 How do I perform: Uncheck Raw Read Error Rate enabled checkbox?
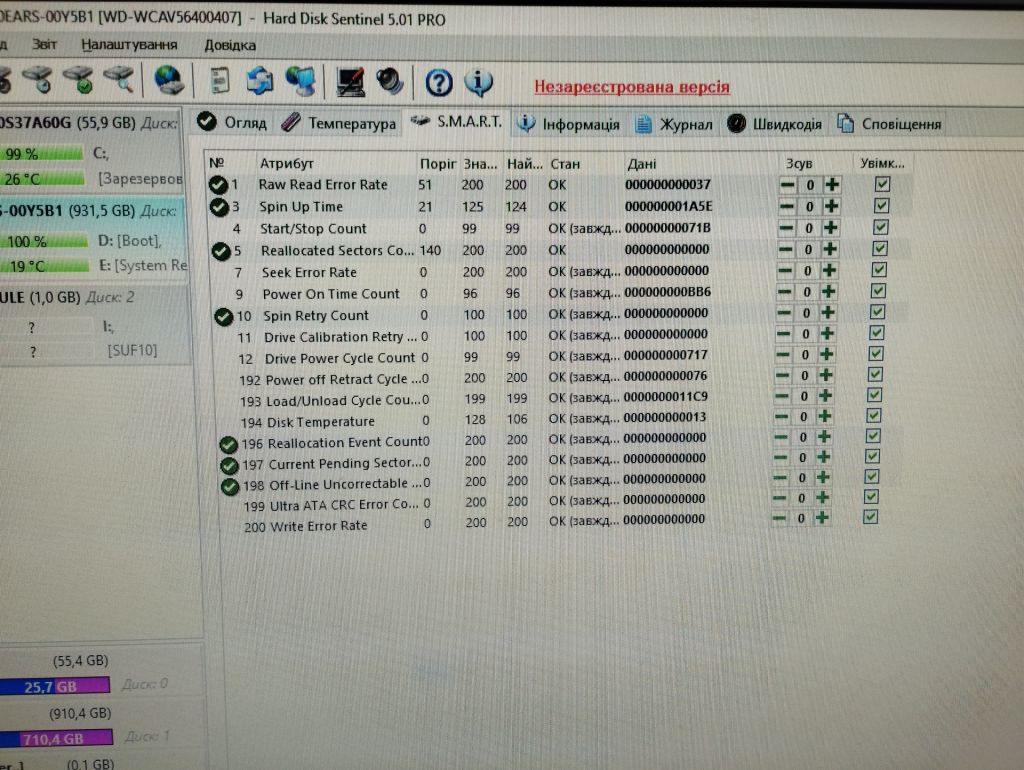pos(882,184)
